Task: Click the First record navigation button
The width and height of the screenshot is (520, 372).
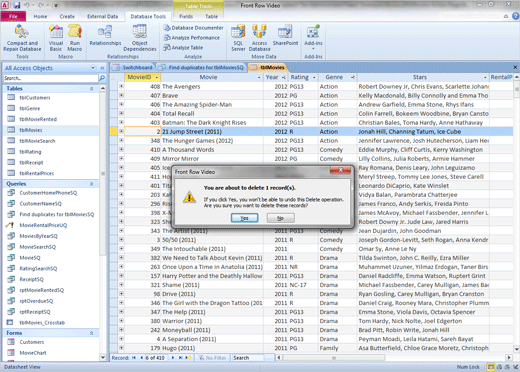Action: pos(134,358)
